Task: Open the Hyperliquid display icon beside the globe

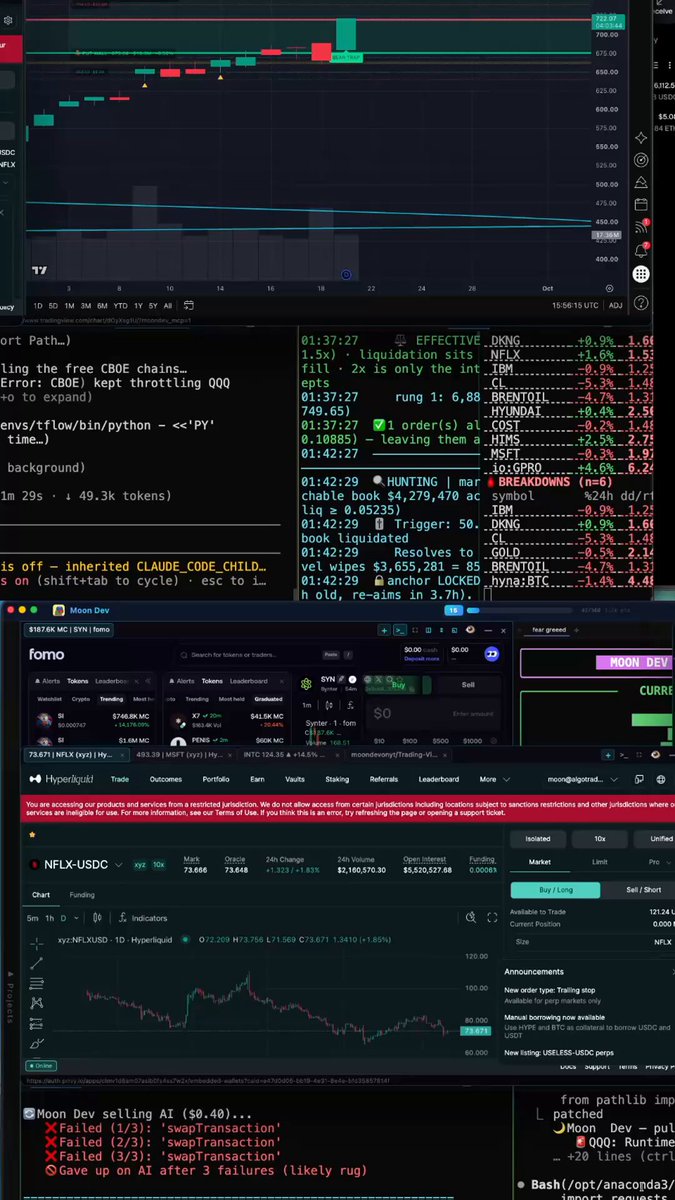Action: point(637,779)
